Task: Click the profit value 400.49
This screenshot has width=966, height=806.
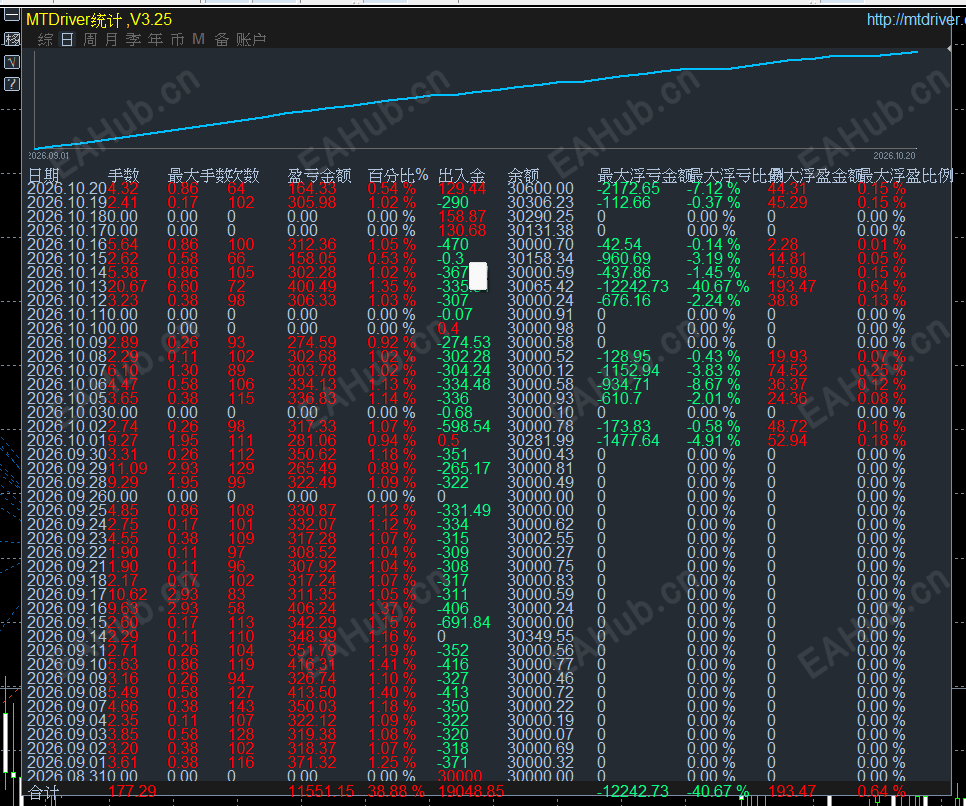Action: point(312,287)
